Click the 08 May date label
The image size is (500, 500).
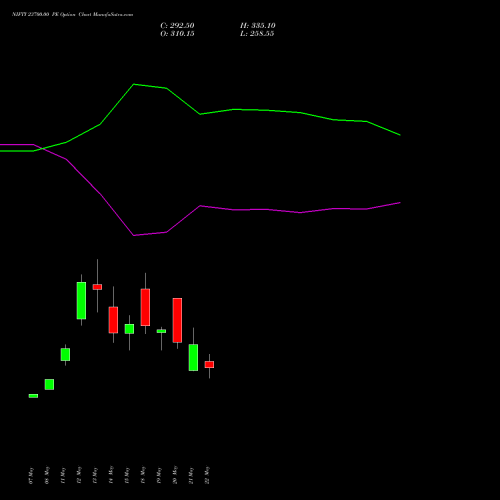(x=47, y=475)
